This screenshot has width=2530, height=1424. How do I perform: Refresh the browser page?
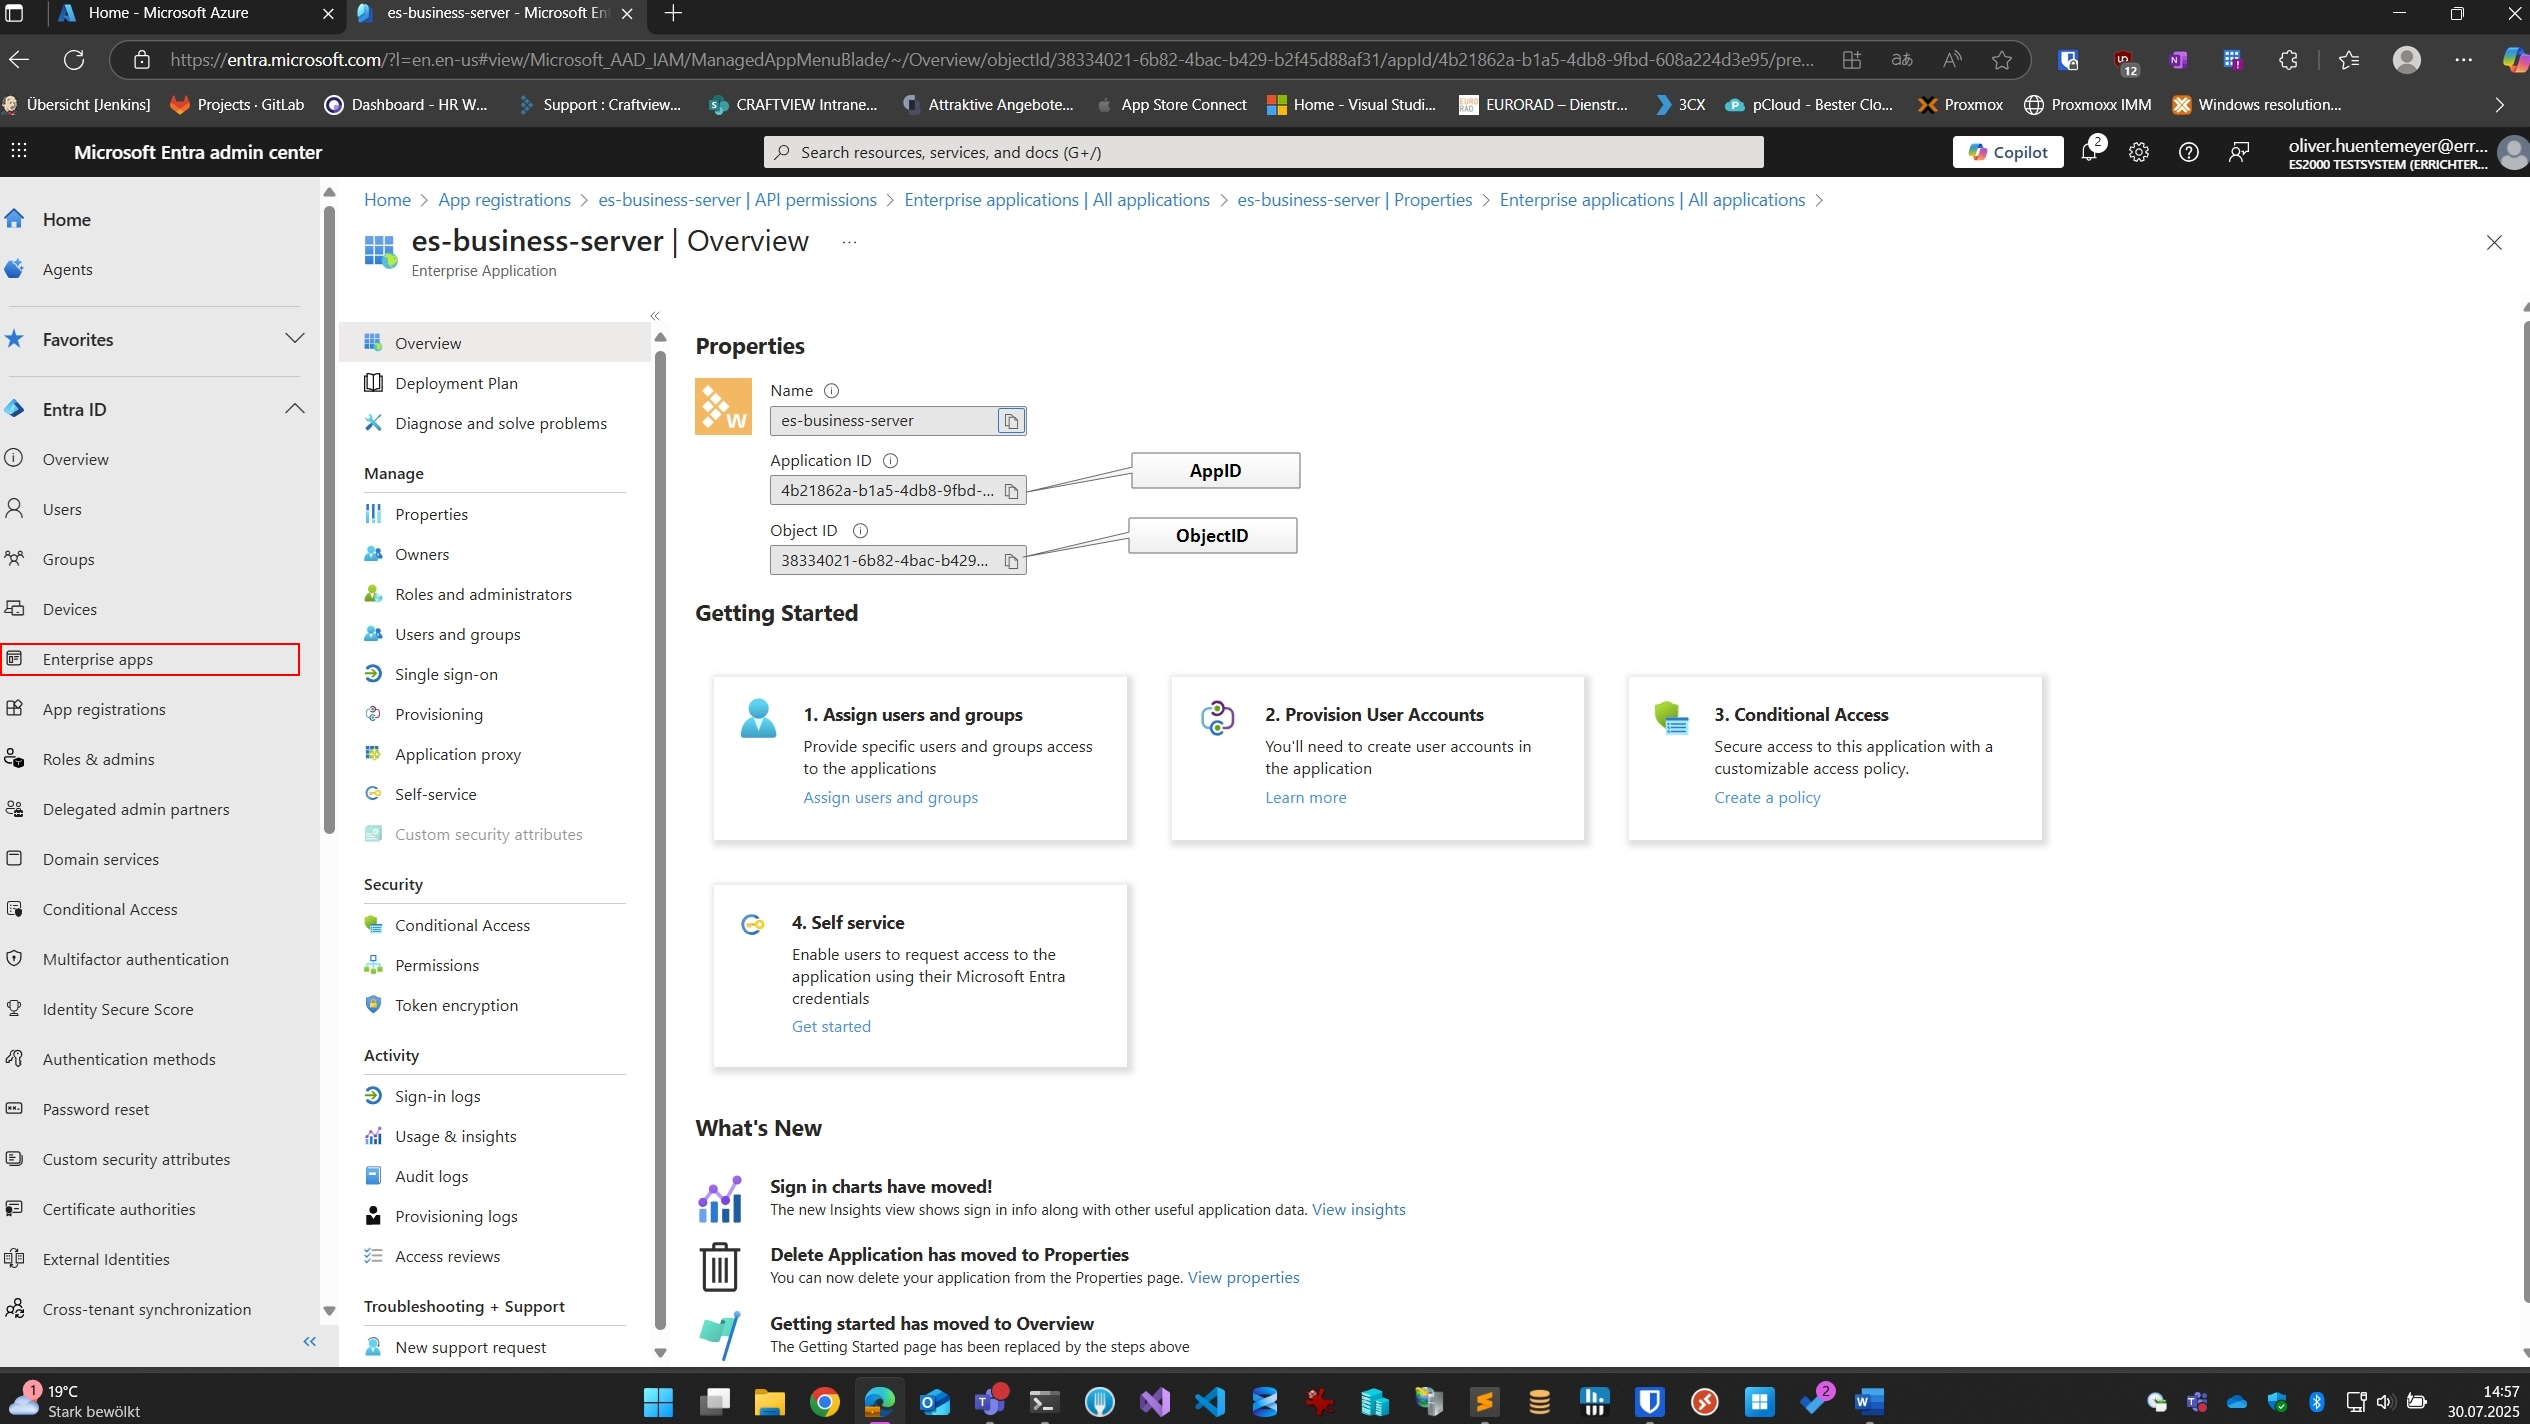pyautogui.click(x=74, y=60)
